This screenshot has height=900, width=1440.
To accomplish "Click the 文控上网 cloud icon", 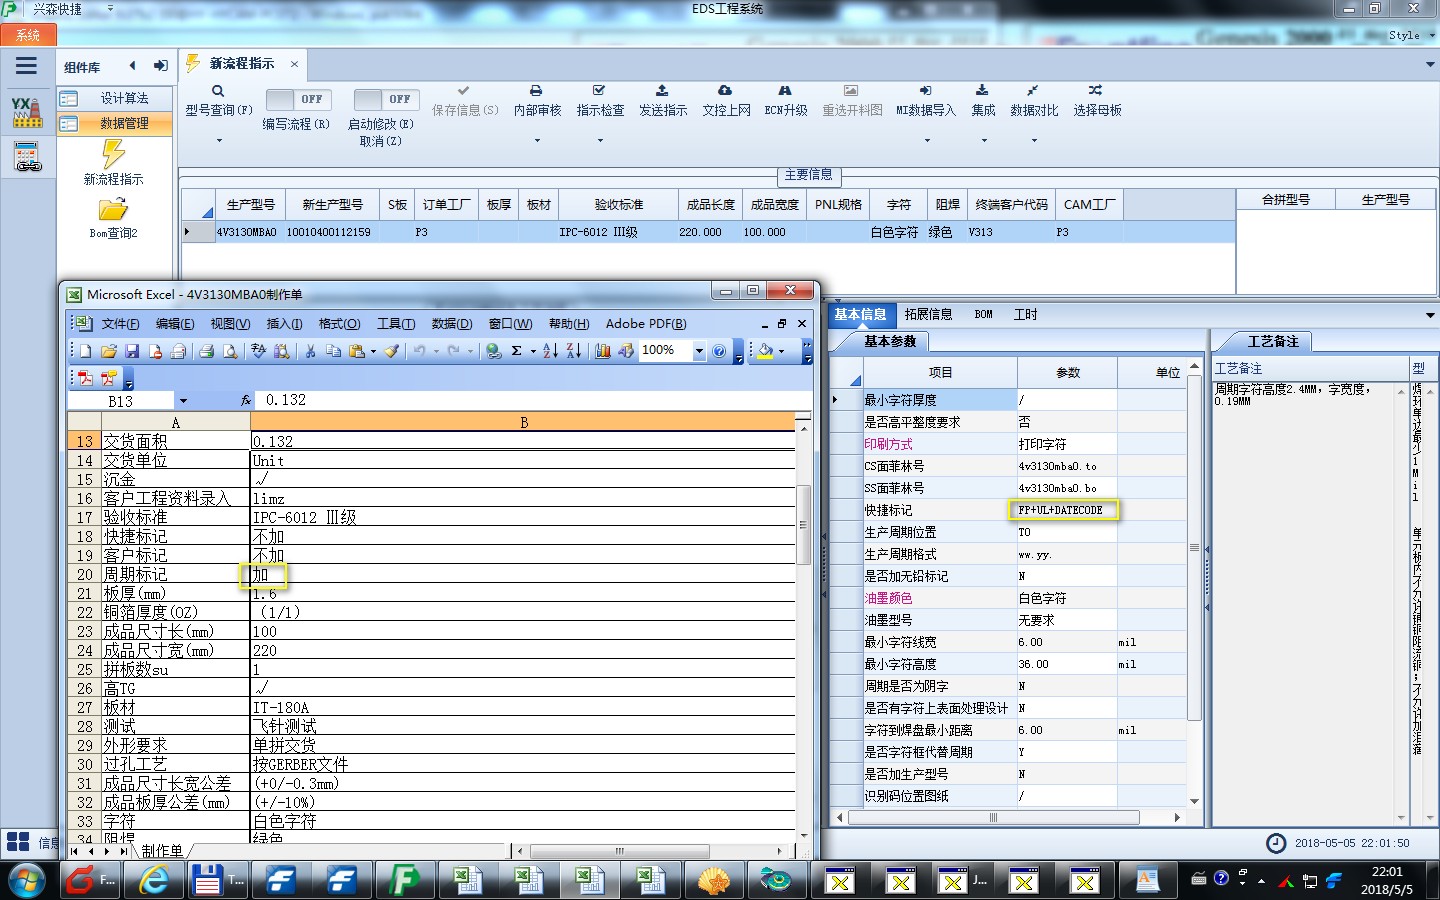I will click(725, 91).
